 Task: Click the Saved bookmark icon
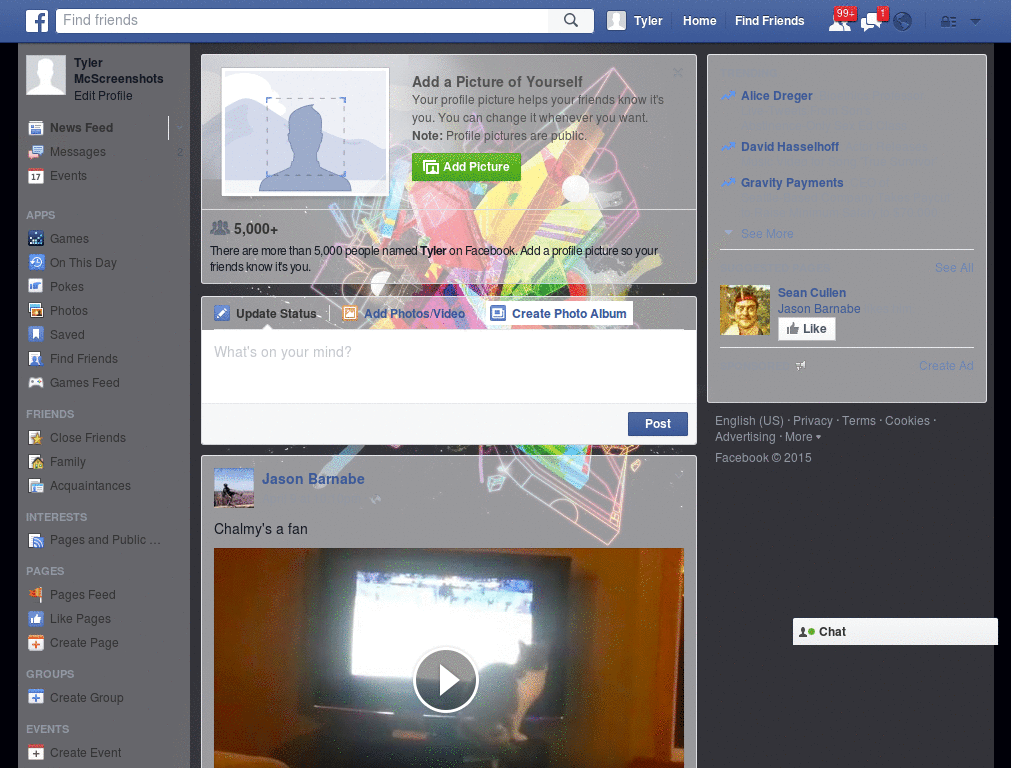click(x=36, y=334)
